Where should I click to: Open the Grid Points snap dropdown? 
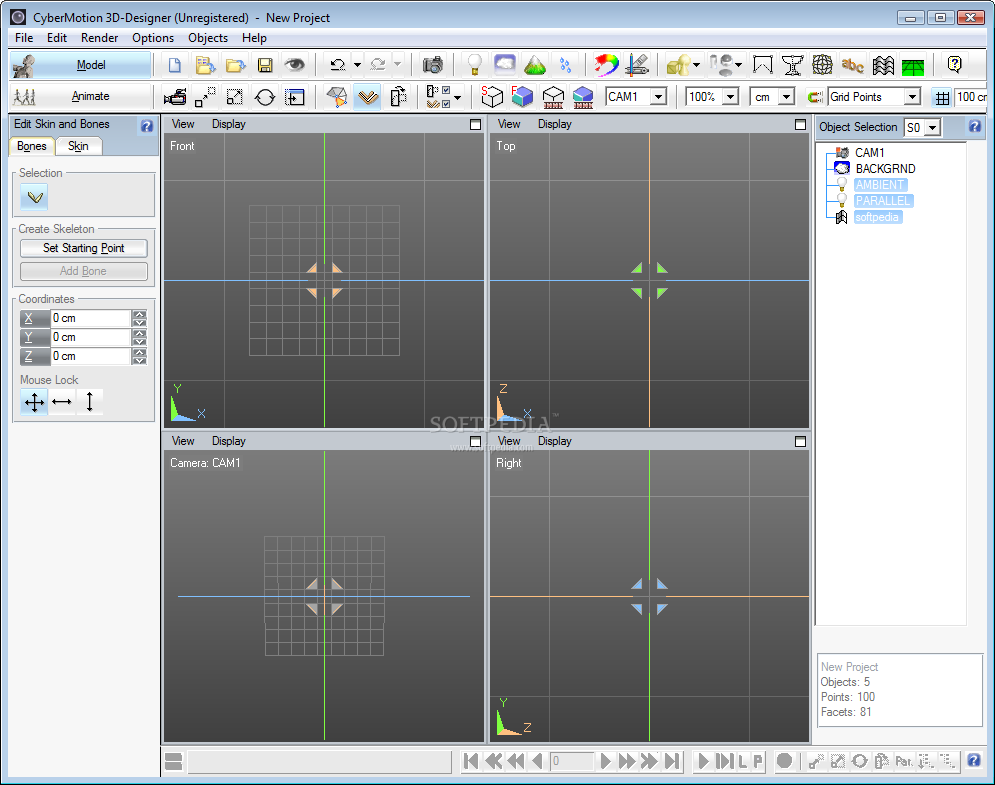click(913, 97)
